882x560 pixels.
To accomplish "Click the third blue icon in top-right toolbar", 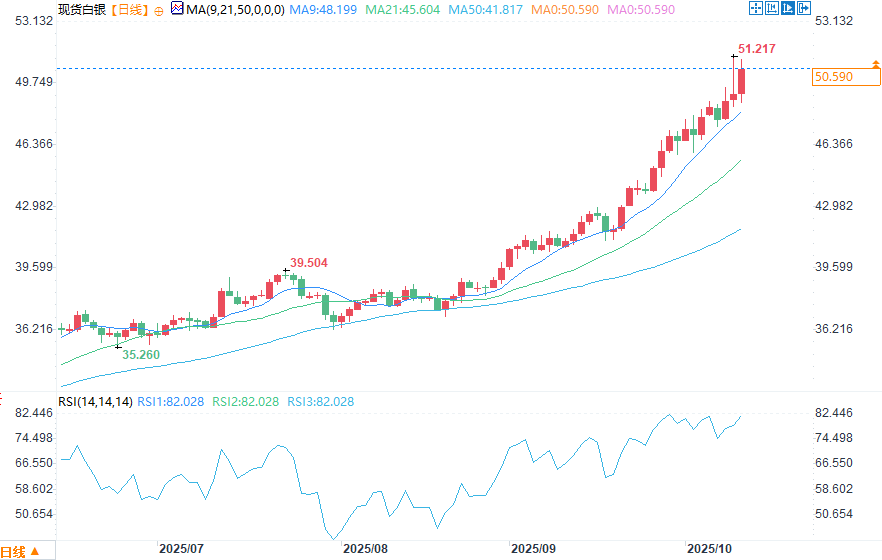I will click(788, 9).
